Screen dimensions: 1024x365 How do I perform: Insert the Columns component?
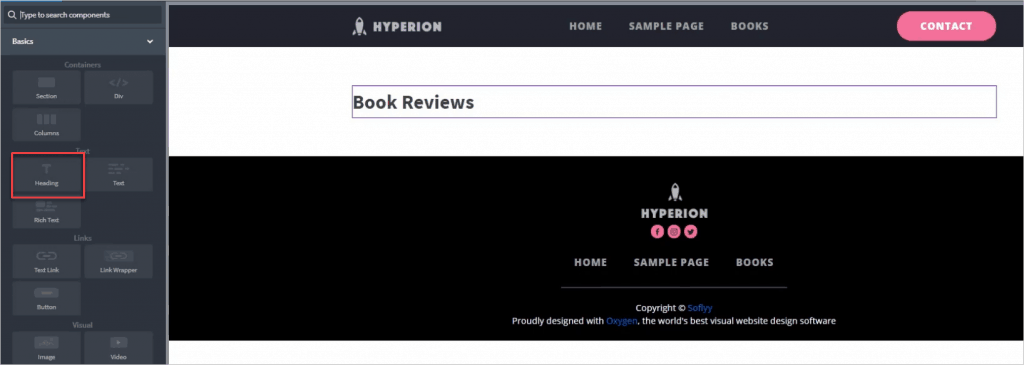click(x=46, y=125)
